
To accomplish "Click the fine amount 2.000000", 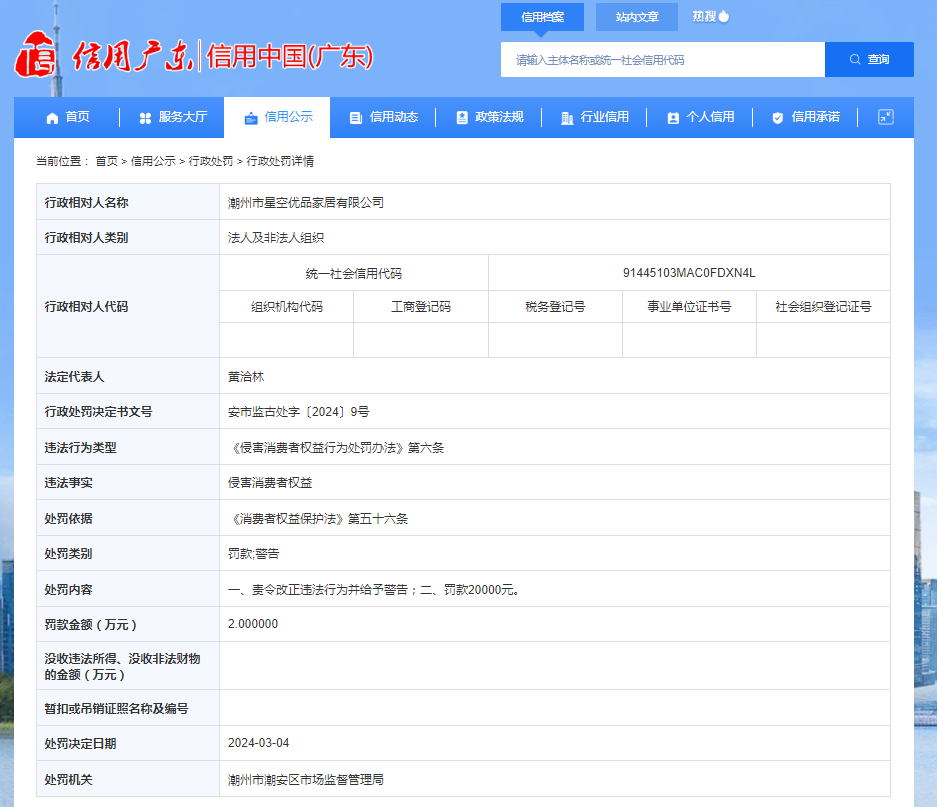I will pyautogui.click(x=253, y=624).
